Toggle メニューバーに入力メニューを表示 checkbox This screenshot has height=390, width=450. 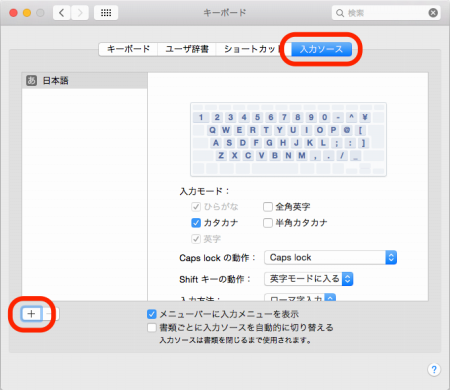[x=152, y=314]
